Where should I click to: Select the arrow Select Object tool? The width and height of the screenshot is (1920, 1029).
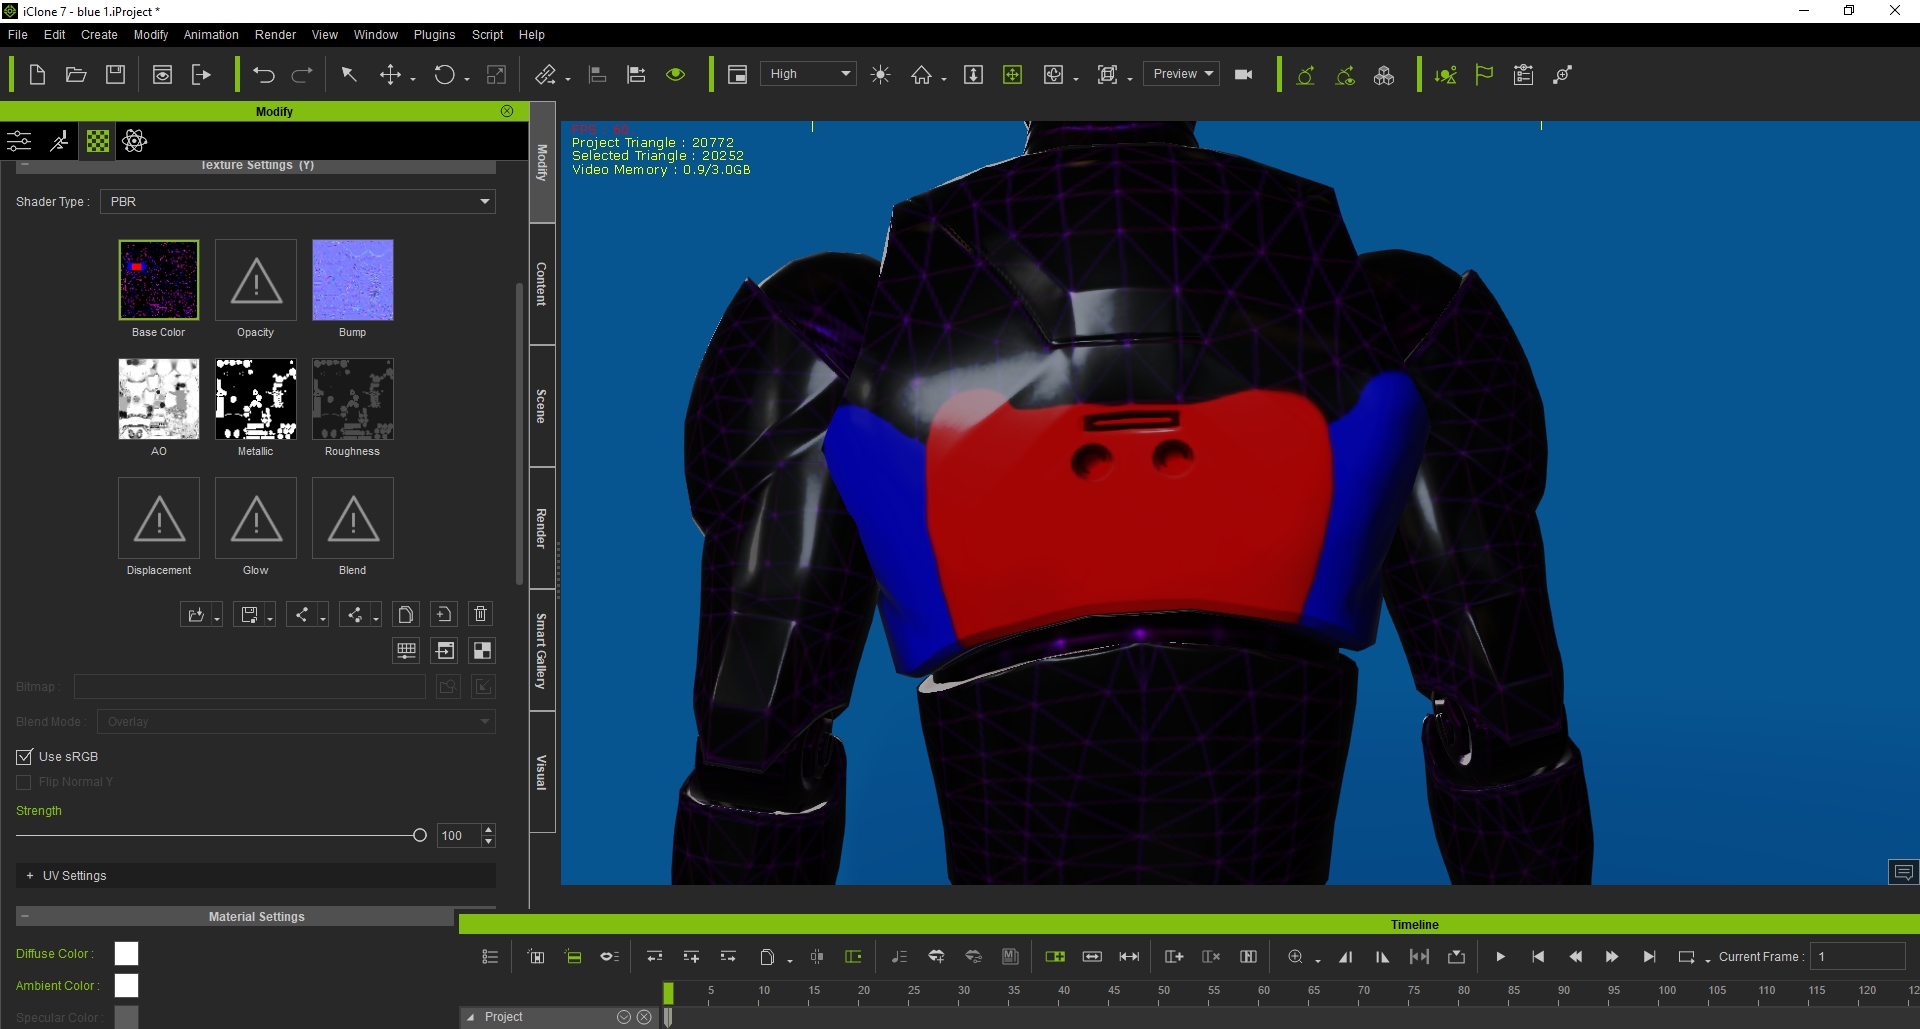tap(349, 75)
